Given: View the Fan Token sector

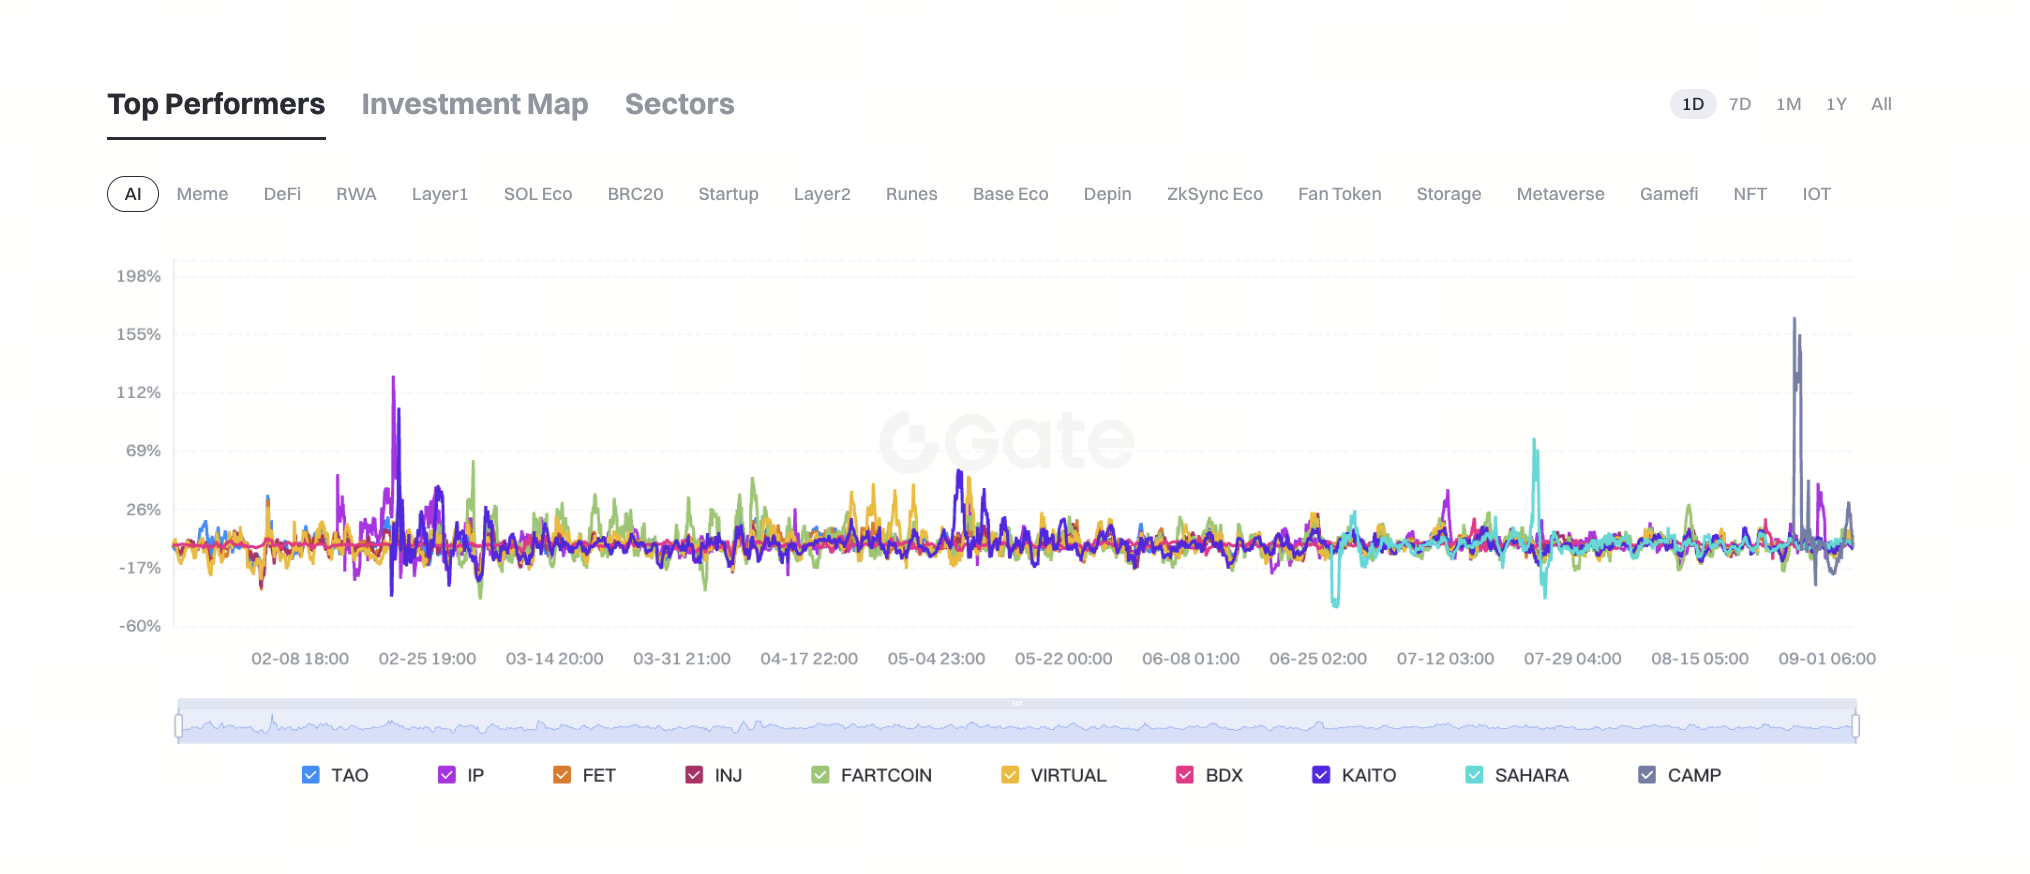Looking at the screenshot, I should point(1340,194).
